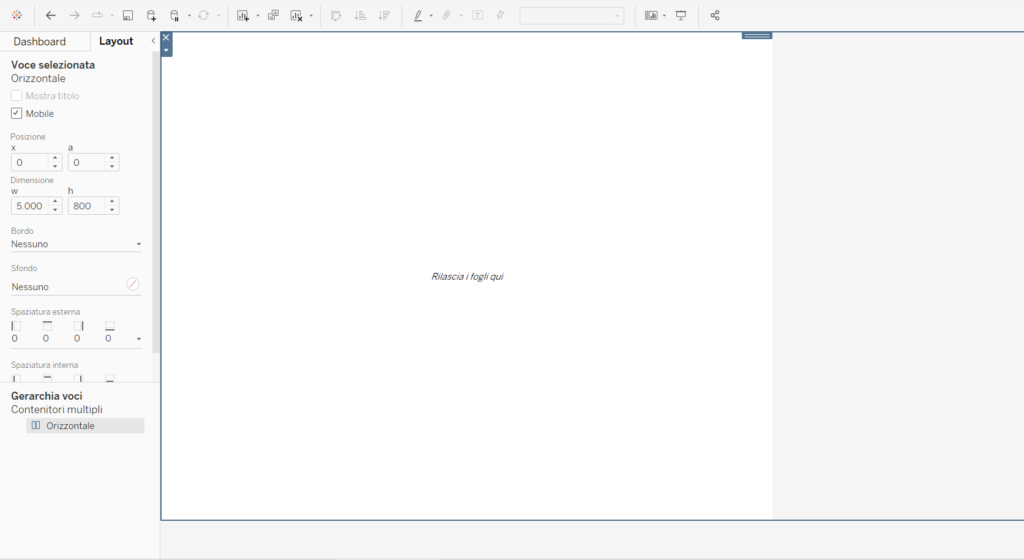Click the share icon in toolbar
The image size is (1024, 560).
pyautogui.click(x=714, y=16)
